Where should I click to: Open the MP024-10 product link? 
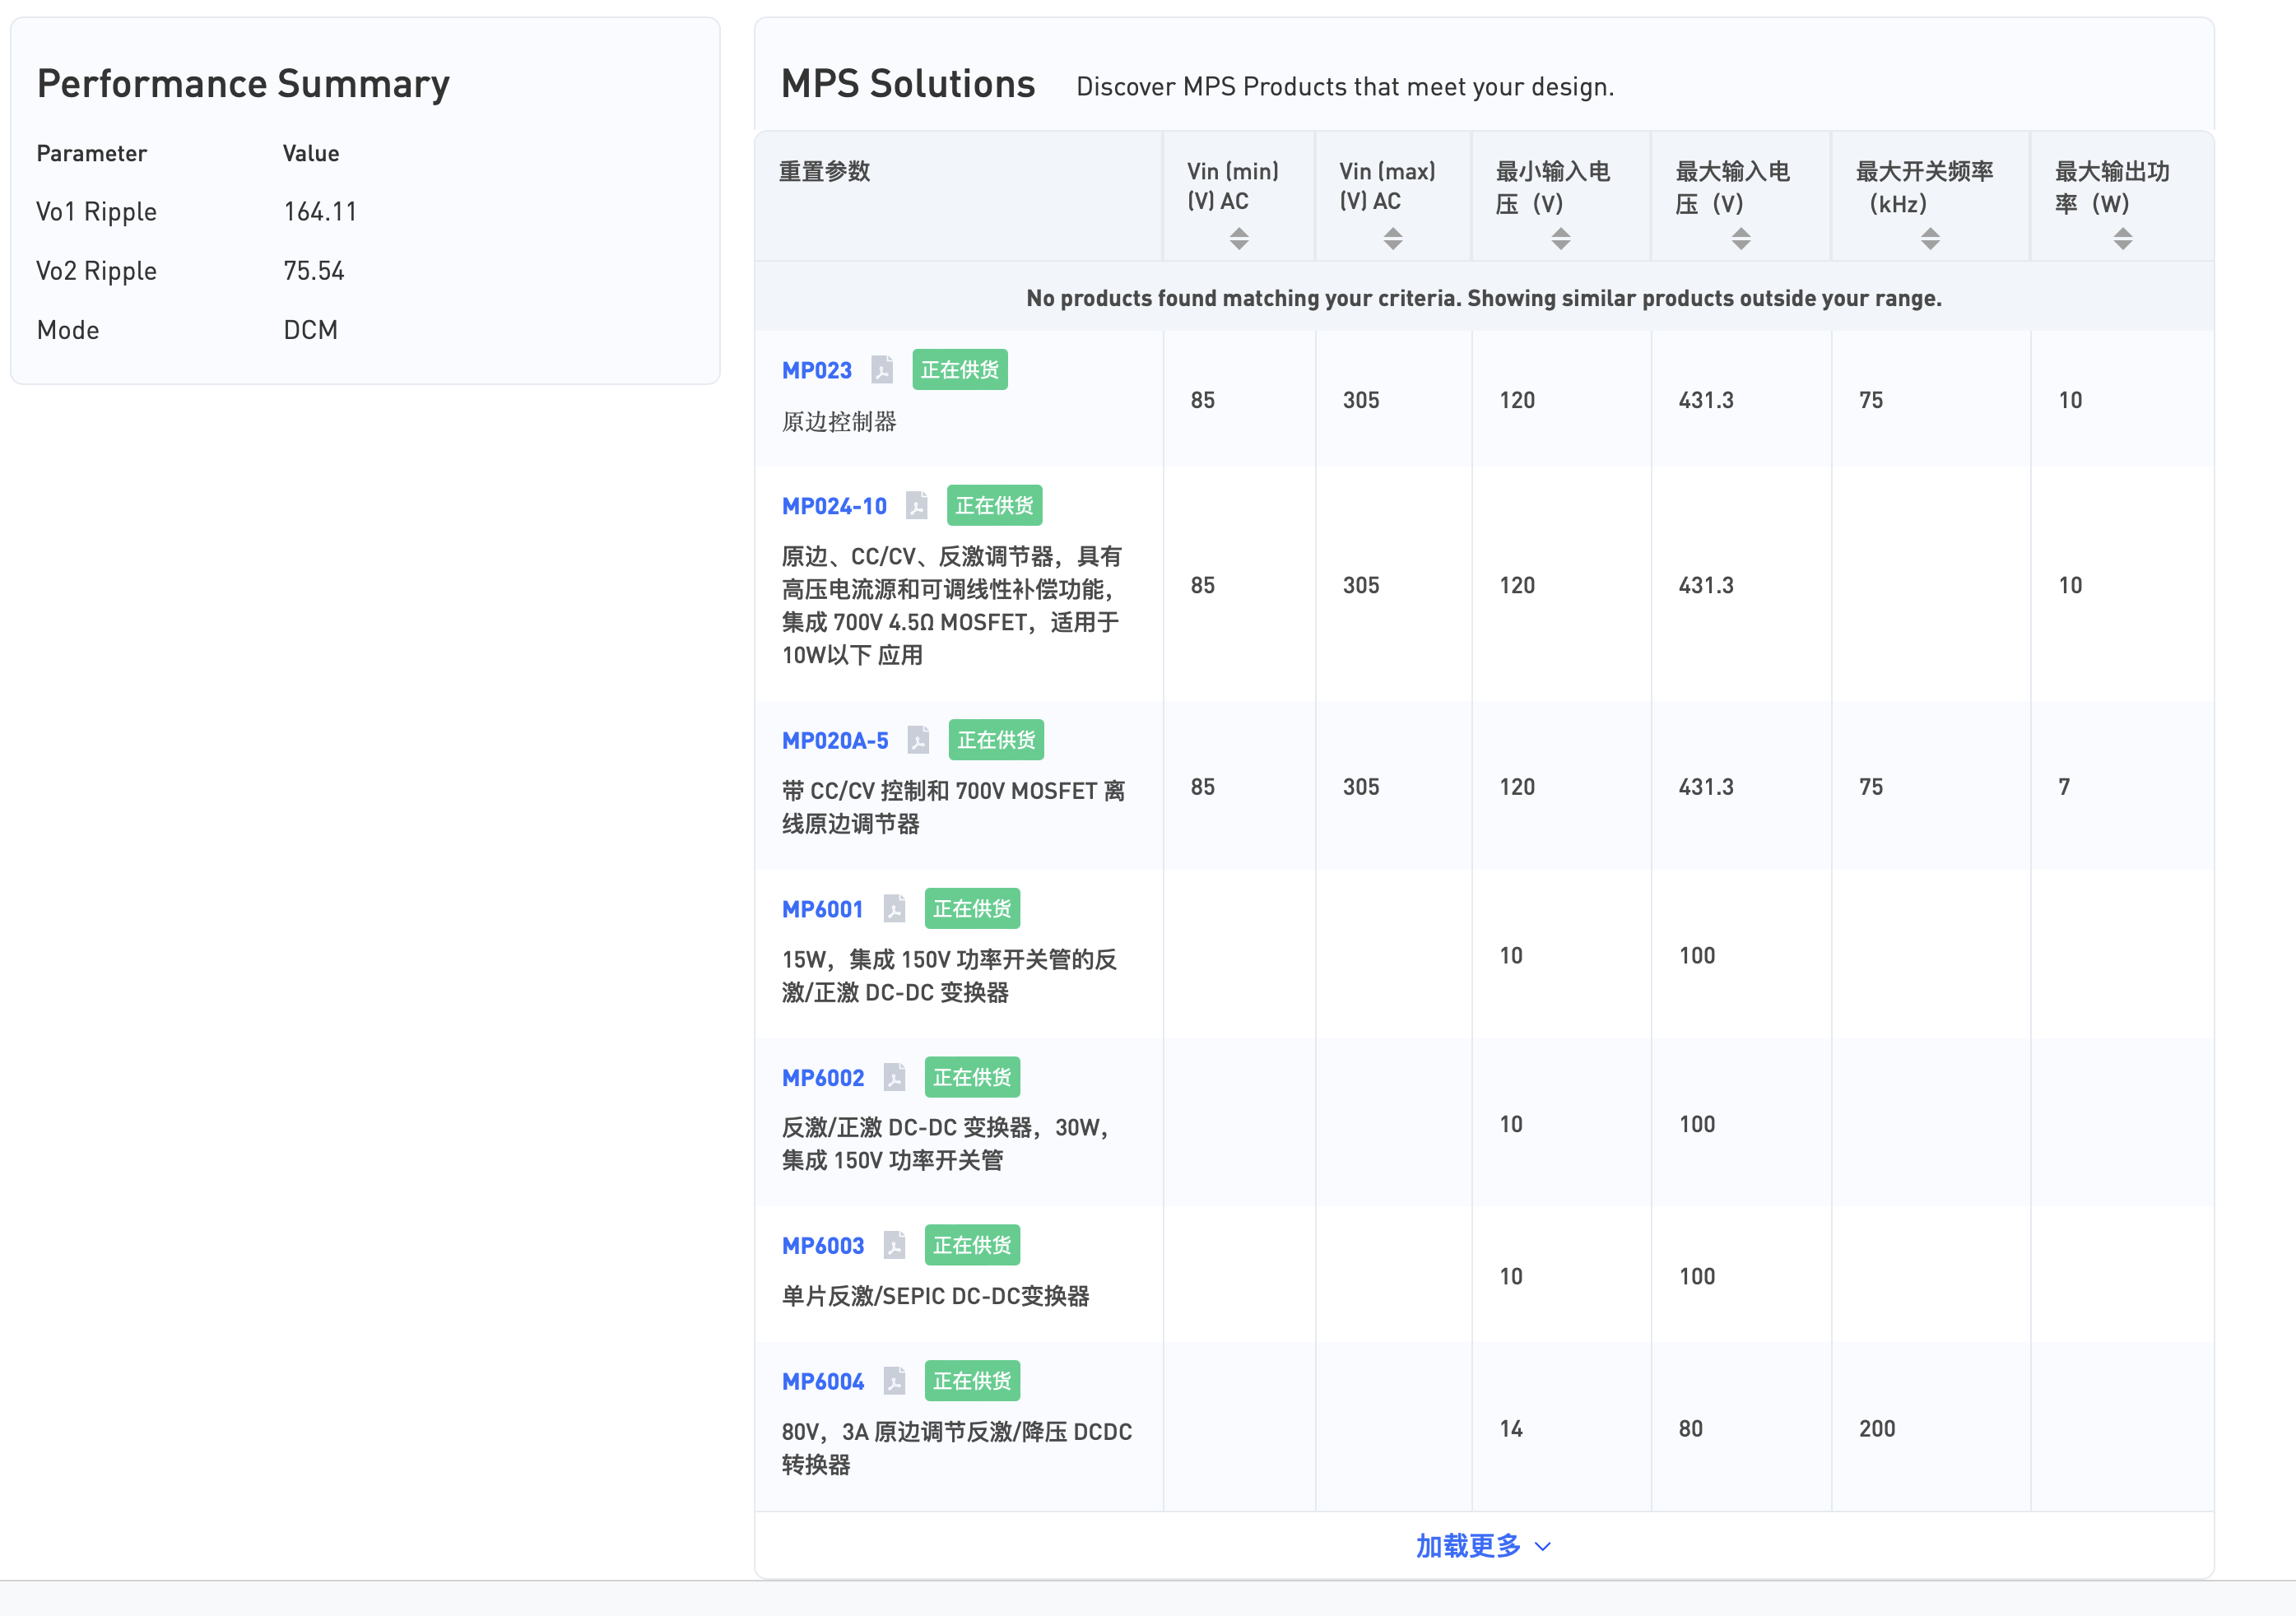834,507
